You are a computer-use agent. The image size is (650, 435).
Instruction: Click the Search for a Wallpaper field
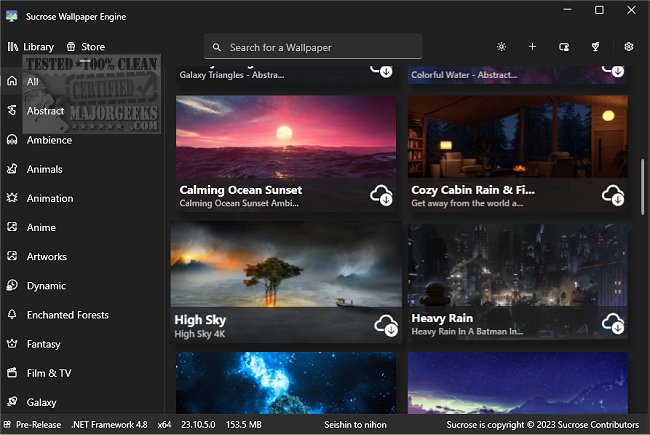coord(313,47)
